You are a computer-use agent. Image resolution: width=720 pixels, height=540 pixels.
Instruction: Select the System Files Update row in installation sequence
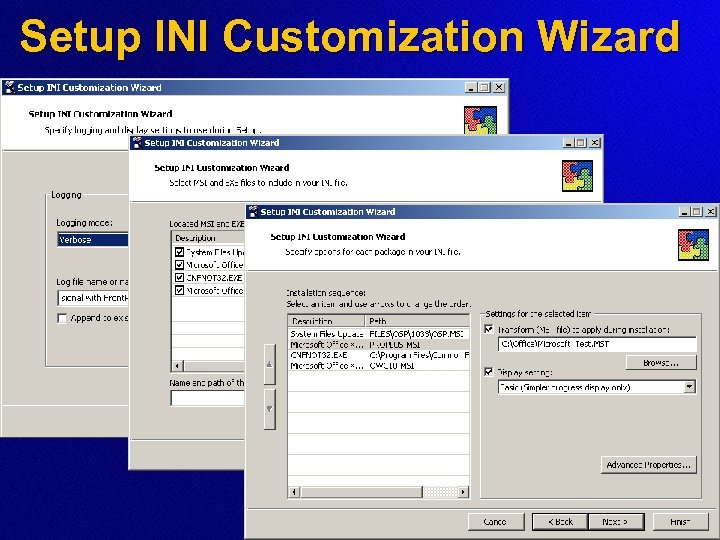coord(379,334)
